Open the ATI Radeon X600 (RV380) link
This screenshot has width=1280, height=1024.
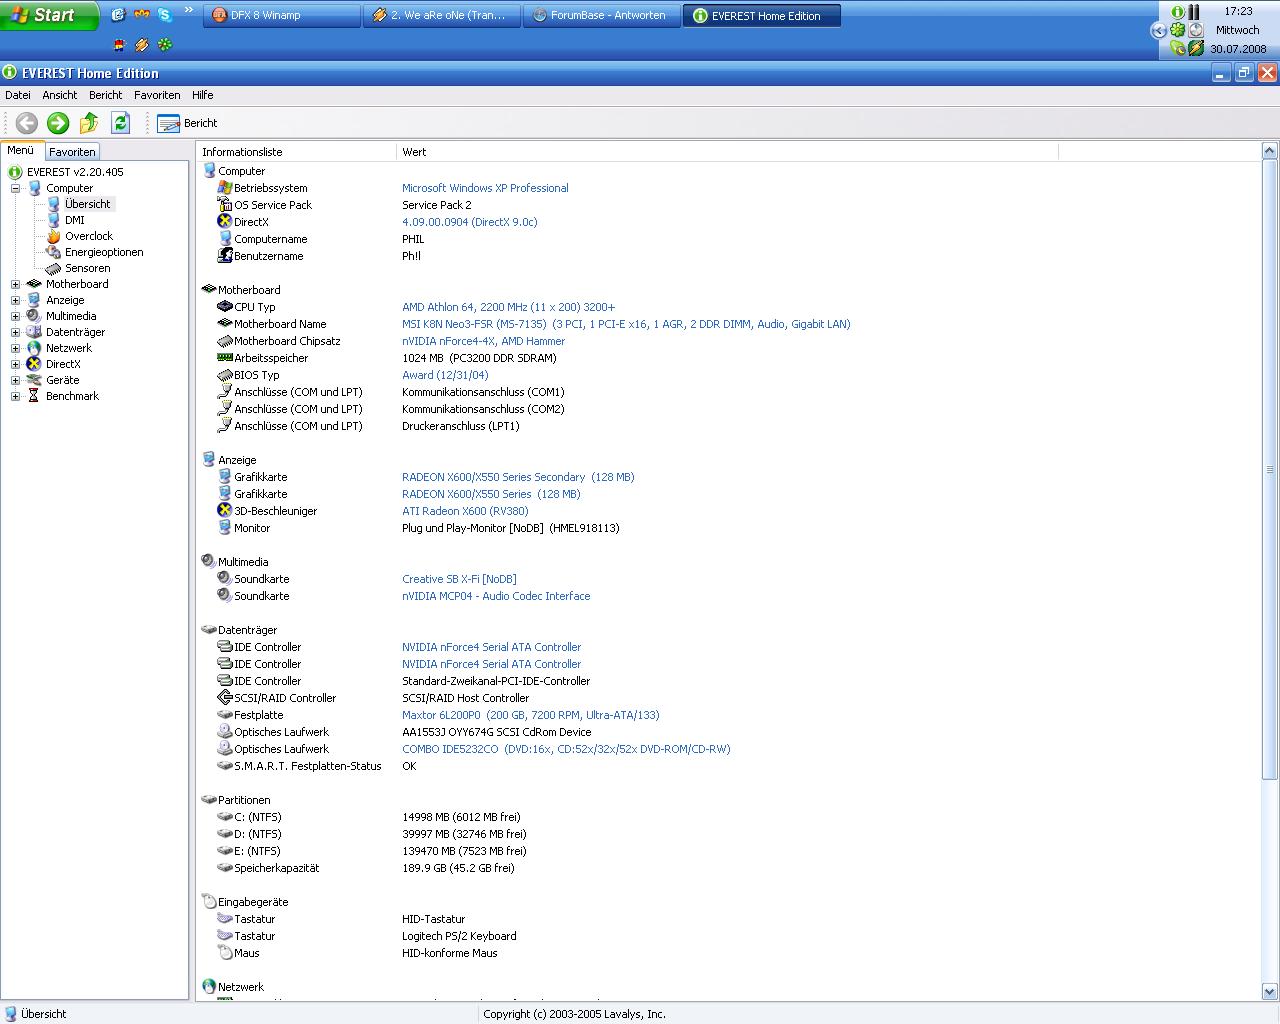465,511
